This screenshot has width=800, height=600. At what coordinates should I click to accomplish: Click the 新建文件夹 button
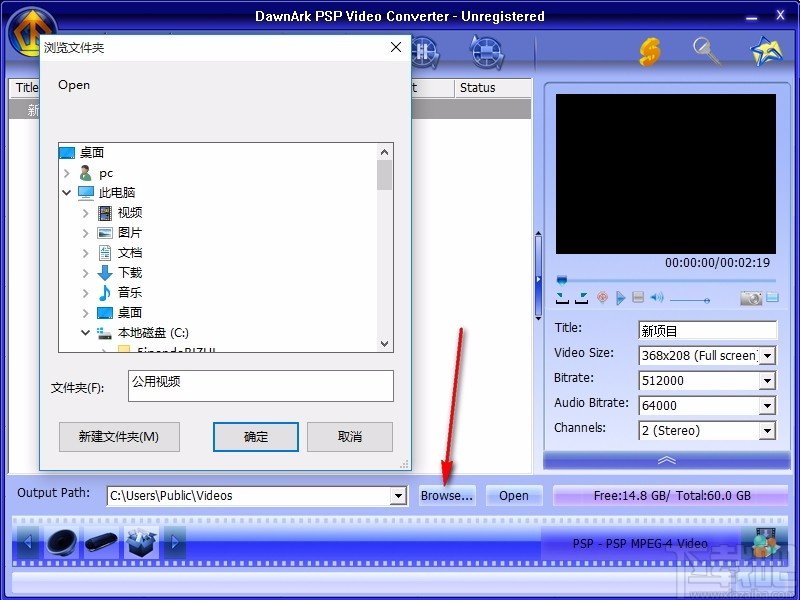pos(119,437)
